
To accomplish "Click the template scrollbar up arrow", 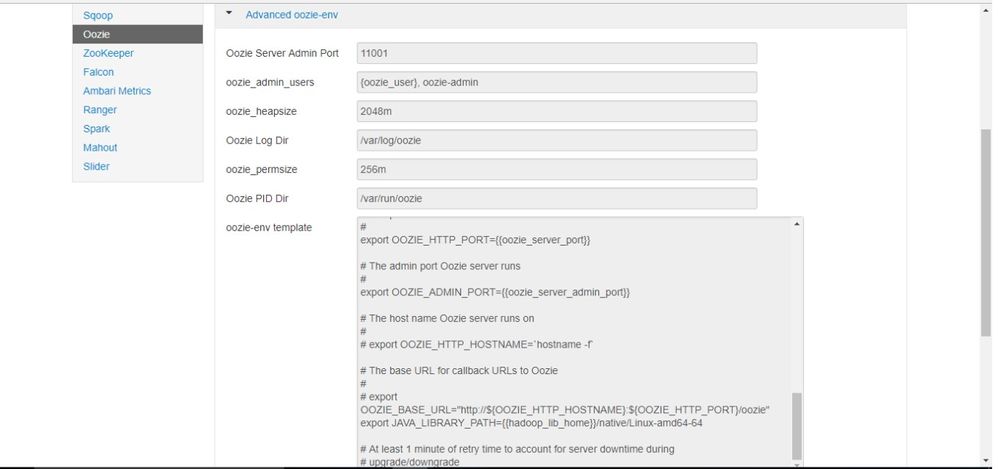I will click(797, 224).
